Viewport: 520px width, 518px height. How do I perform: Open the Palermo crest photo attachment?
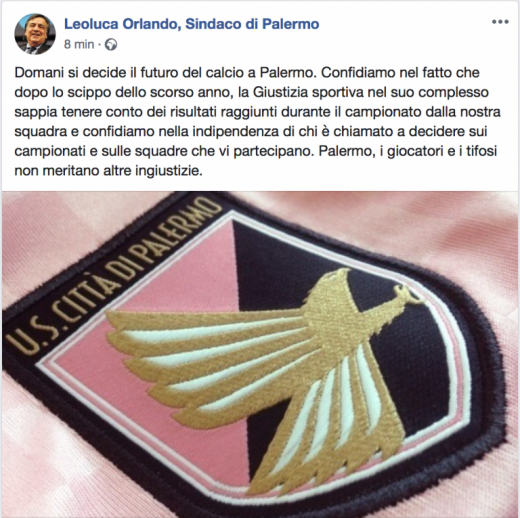coord(260,354)
